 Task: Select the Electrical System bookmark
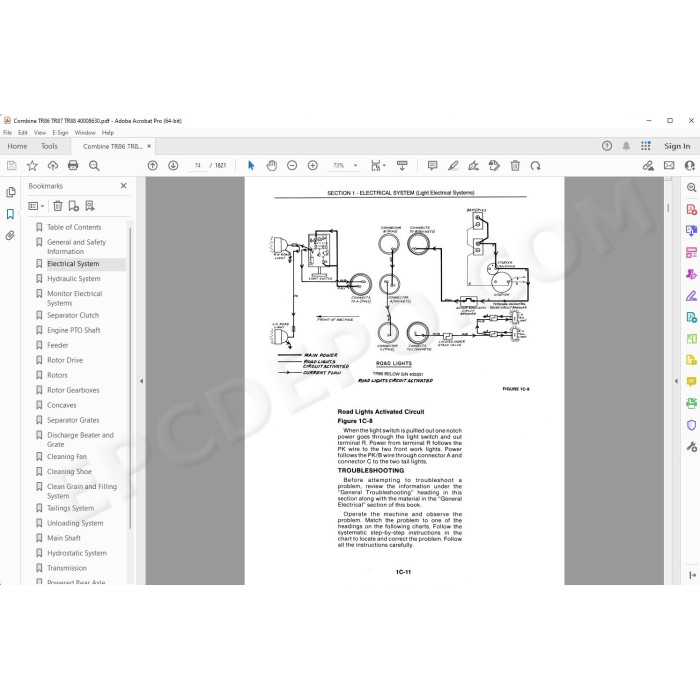pyautogui.click(x=73, y=264)
